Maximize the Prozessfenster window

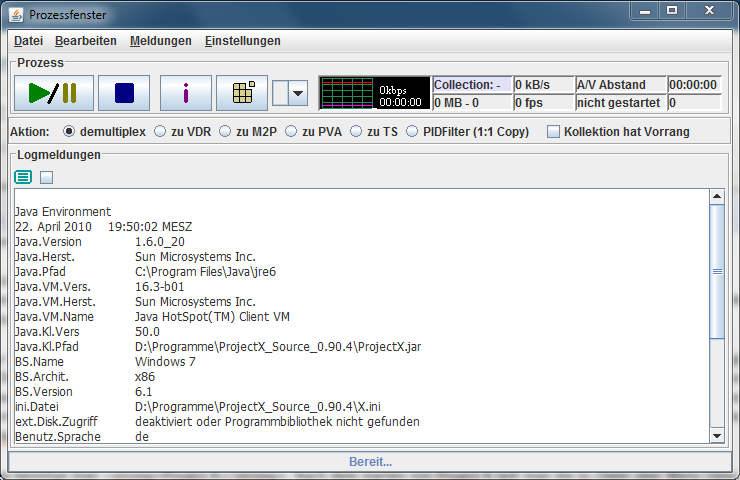pyautogui.click(x=672, y=11)
